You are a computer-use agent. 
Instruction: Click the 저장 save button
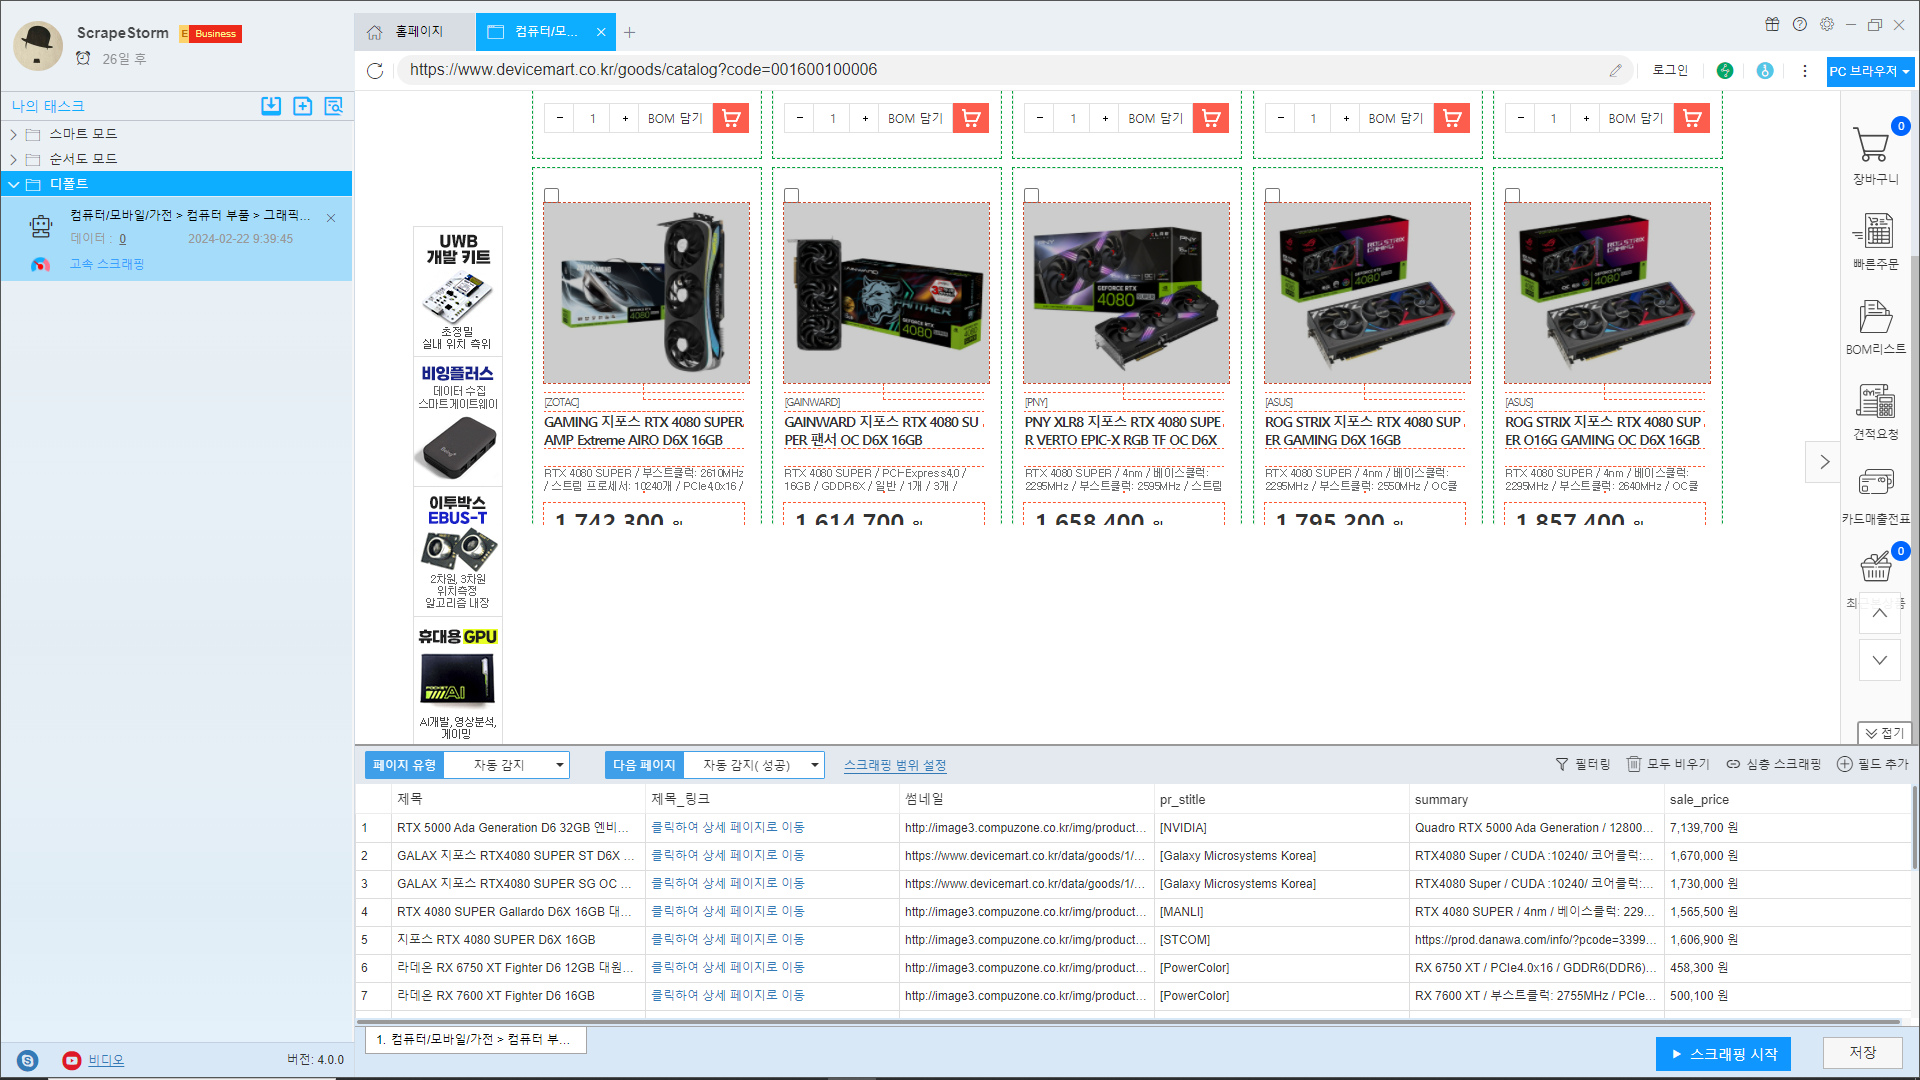pos(1862,1053)
